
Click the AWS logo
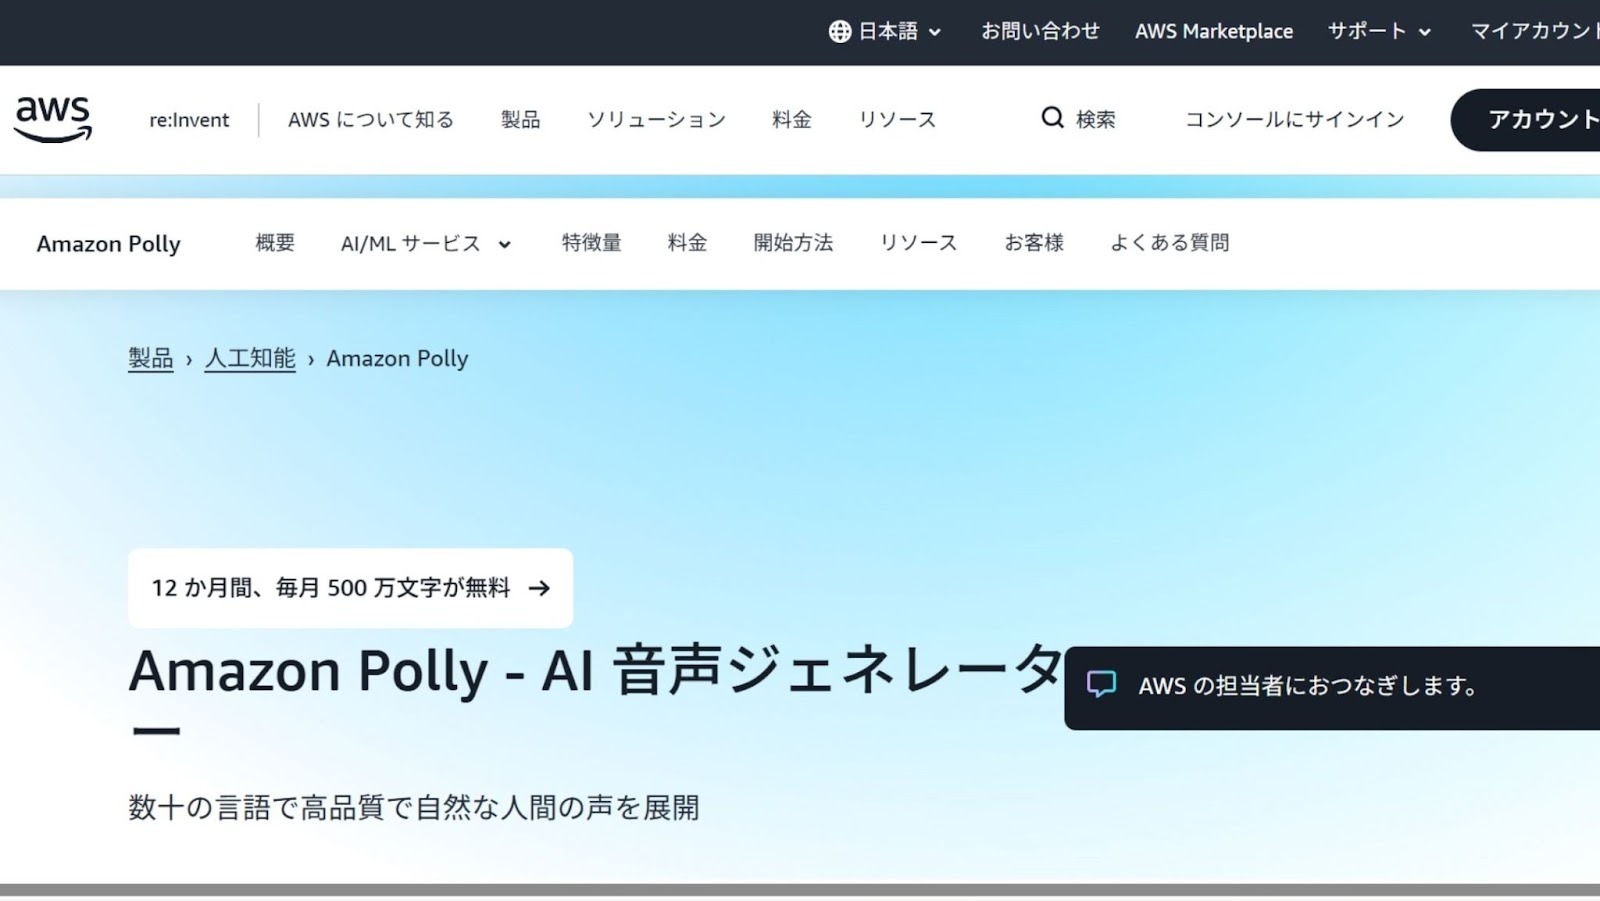(x=53, y=119)
